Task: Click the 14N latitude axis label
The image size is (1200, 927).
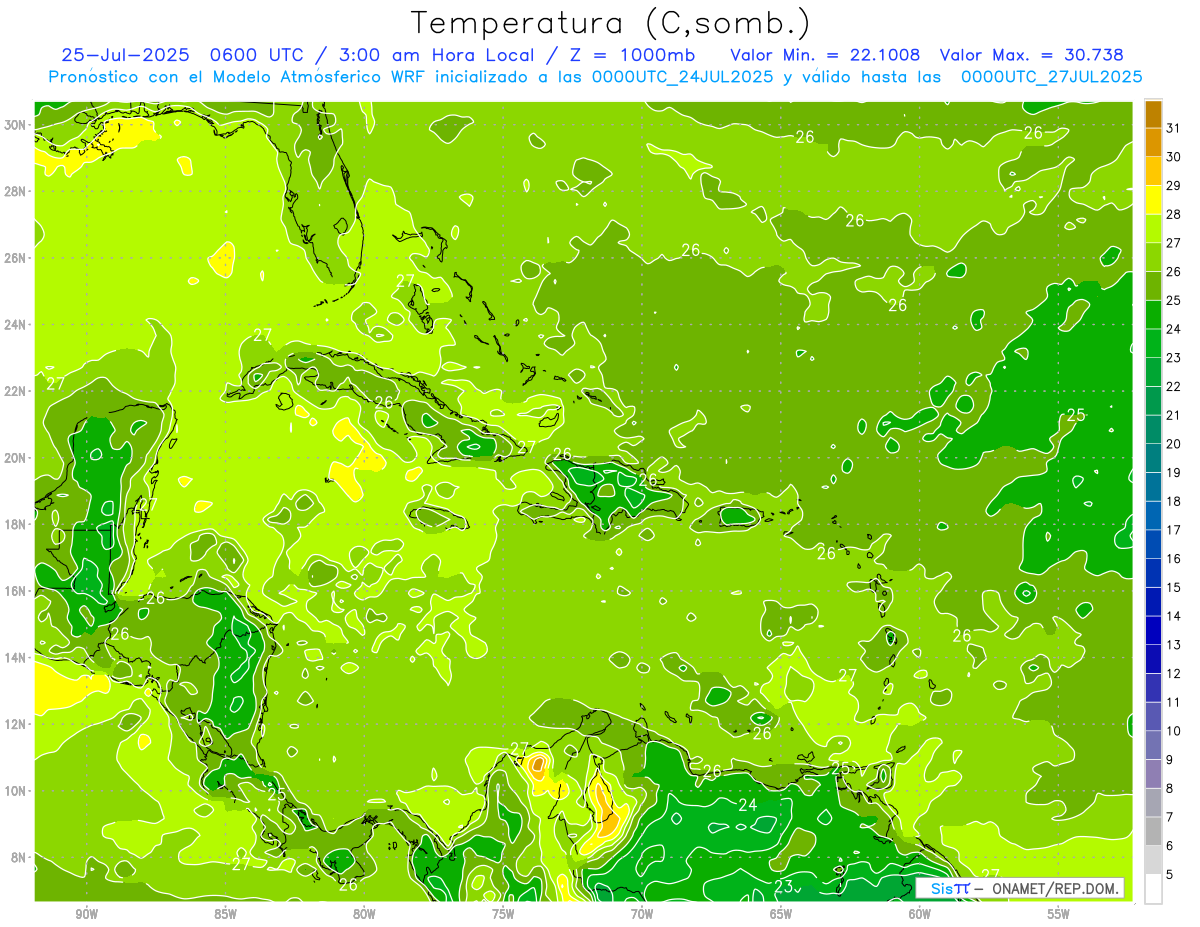Action: pos(15,658)
